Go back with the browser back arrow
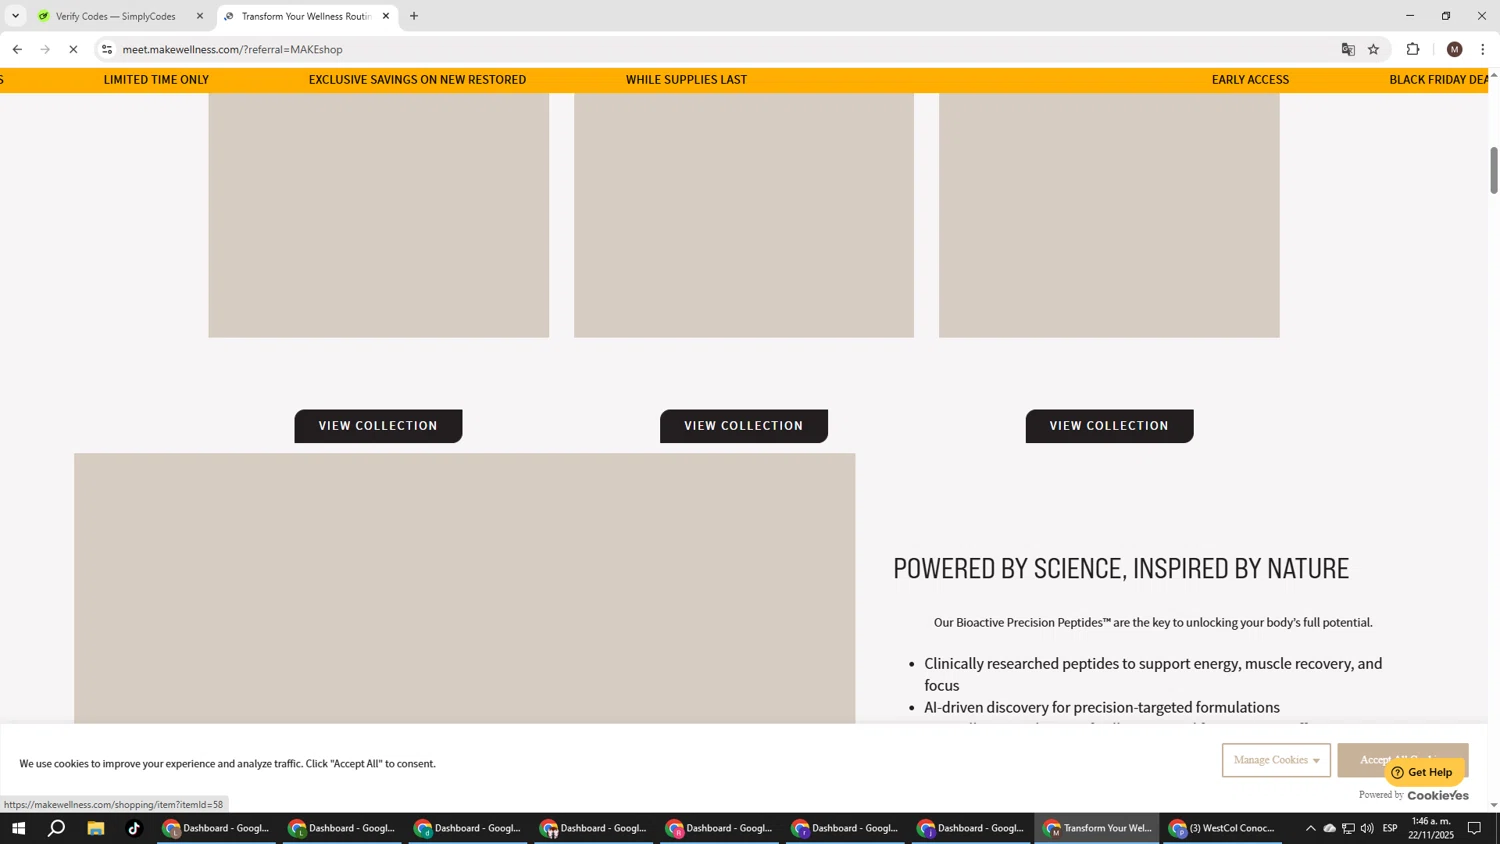The image size is (1500, 844). (x=17, y=49)
